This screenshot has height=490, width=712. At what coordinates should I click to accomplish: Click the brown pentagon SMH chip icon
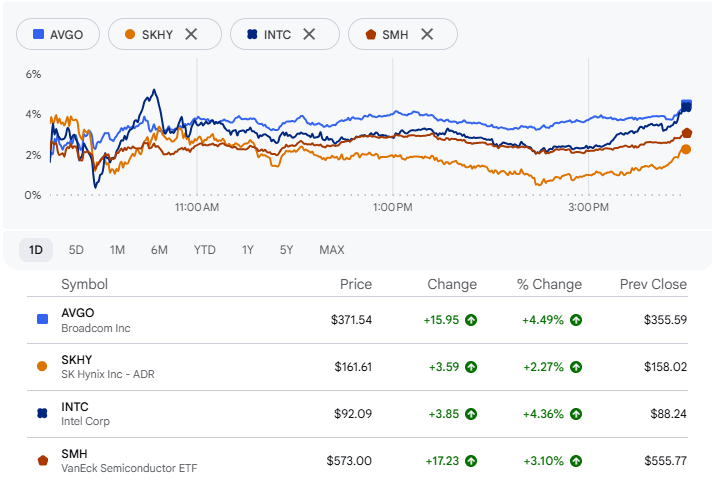[371, 34]
